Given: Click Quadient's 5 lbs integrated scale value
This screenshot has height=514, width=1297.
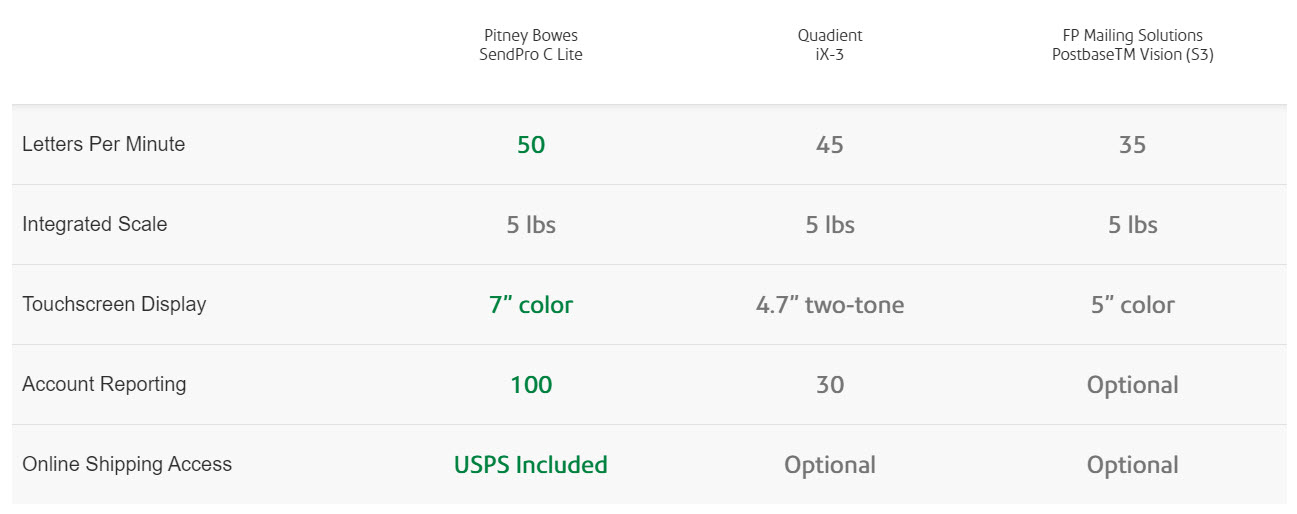Looking at the screenshot, I should (x=830, y=225).
